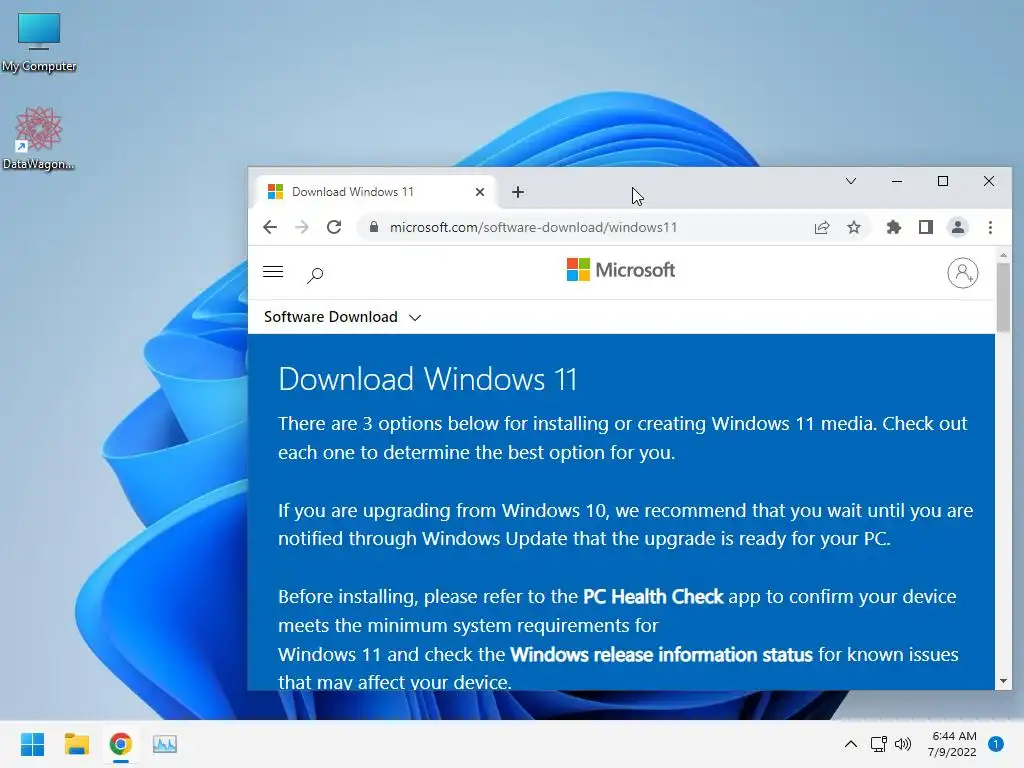Image resolution: width=1024 pixels, height=768 pixels.
Task: Switch to Chrome in the taskbar
Action: click(x=121, y=744)
